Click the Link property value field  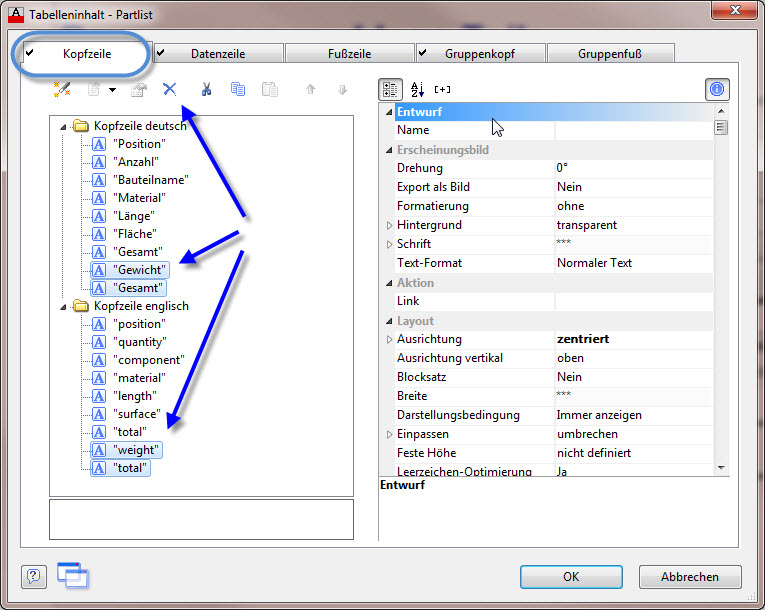[x=633, y=301]
